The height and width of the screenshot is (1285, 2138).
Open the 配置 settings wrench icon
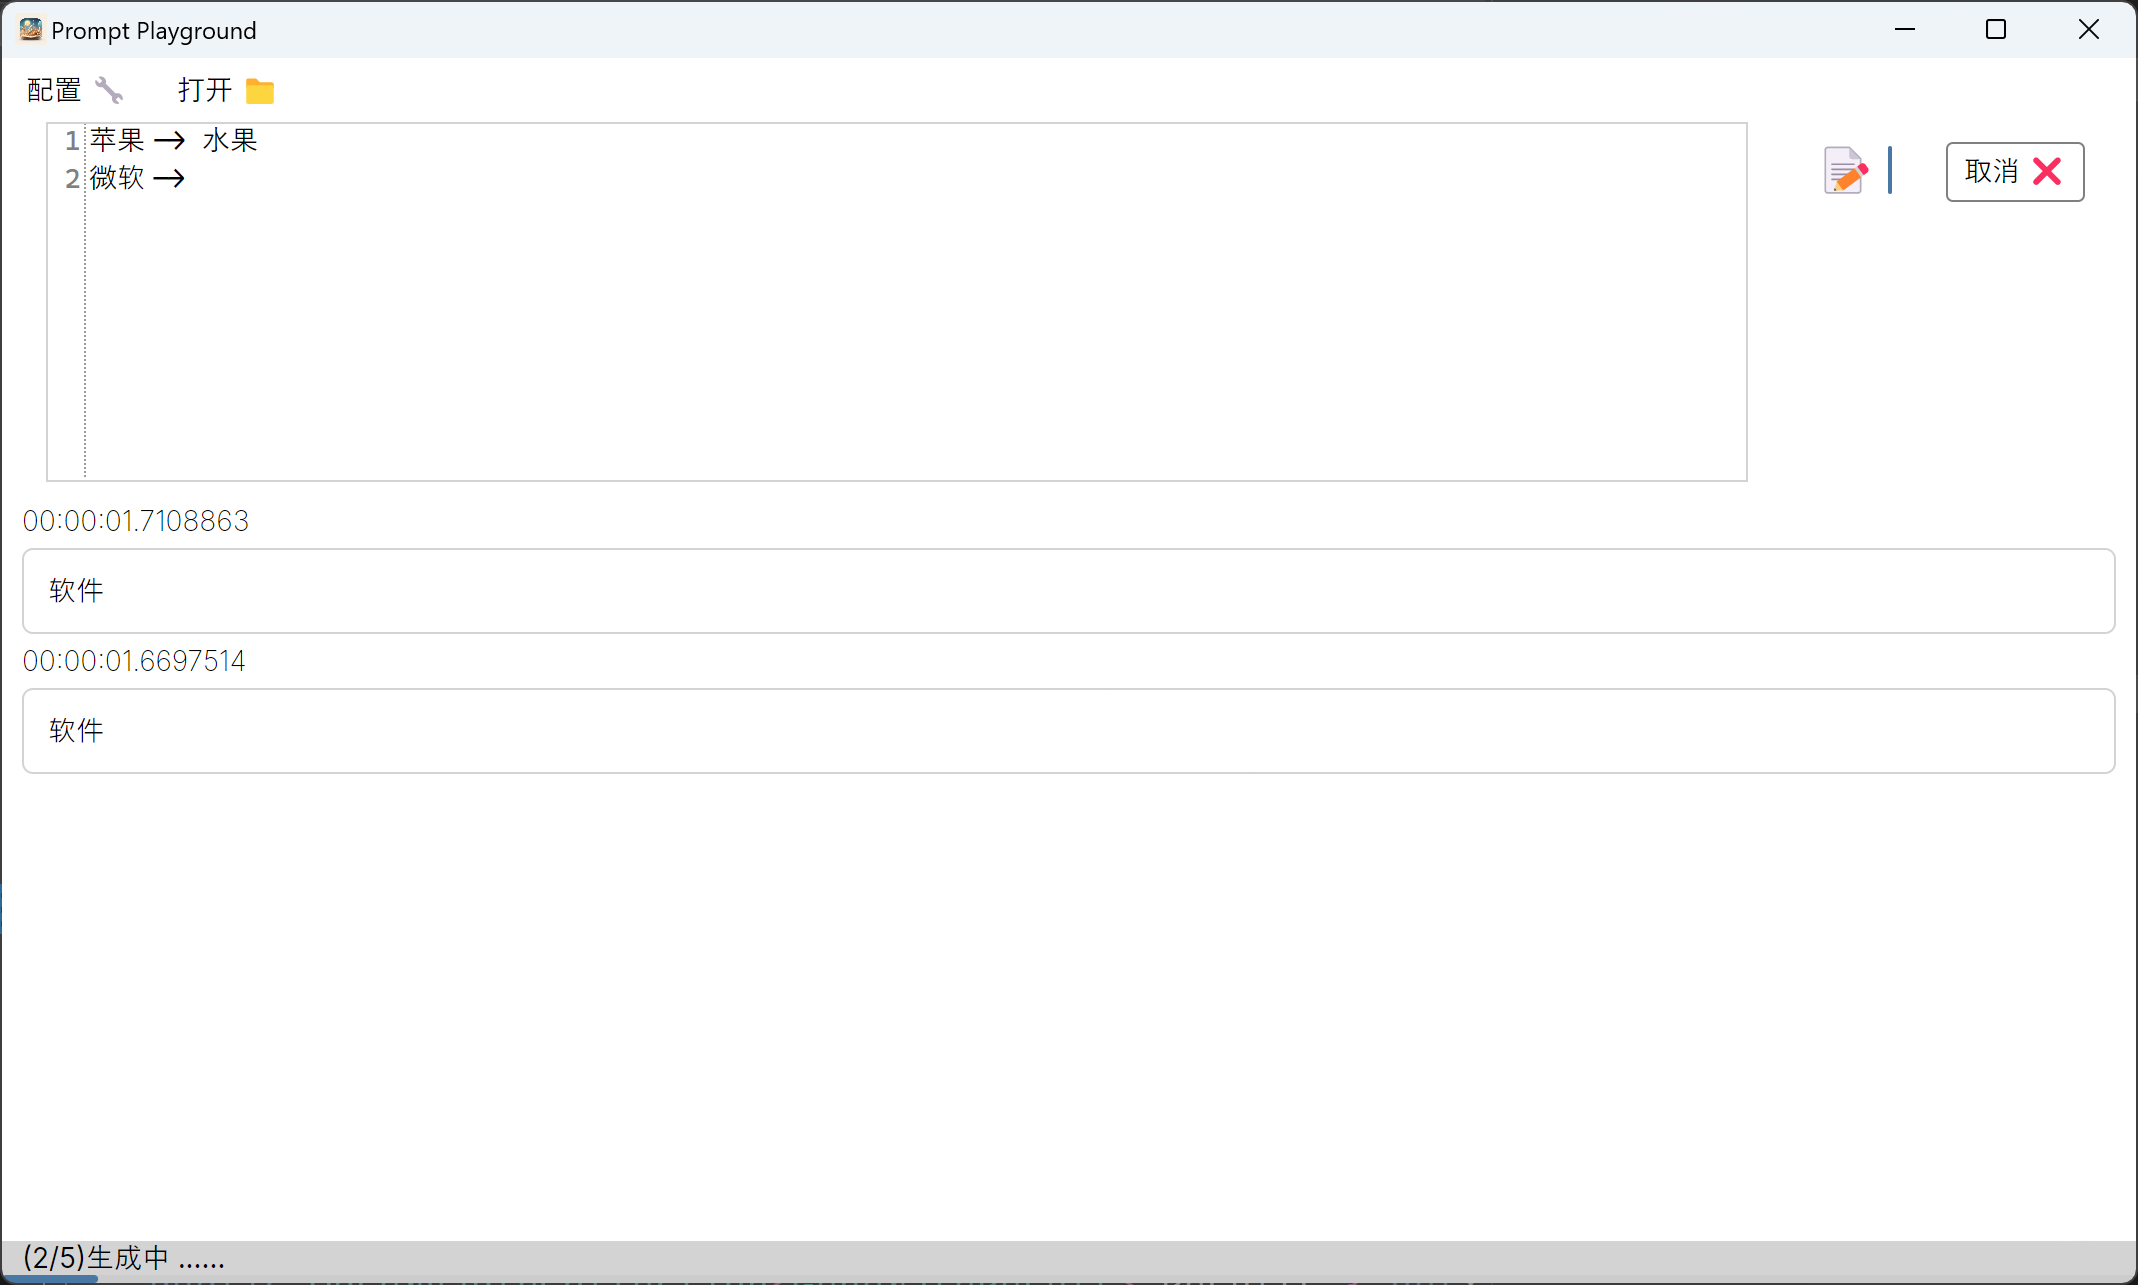[109, 90]
